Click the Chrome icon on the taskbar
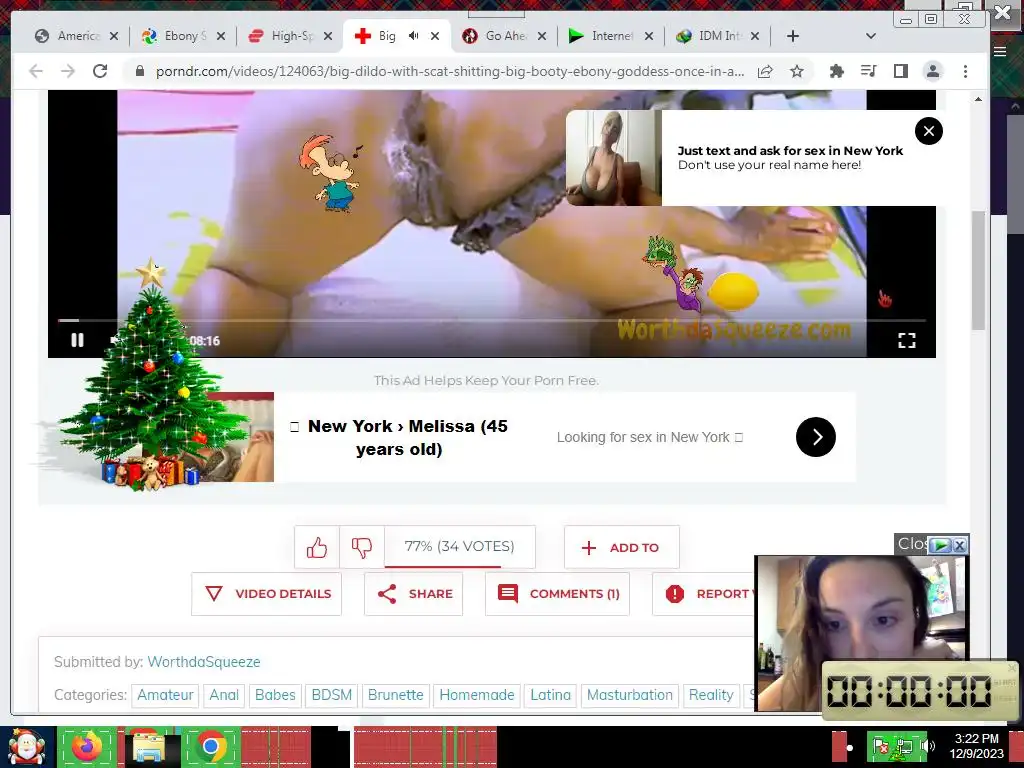 (x=210, y=747)
